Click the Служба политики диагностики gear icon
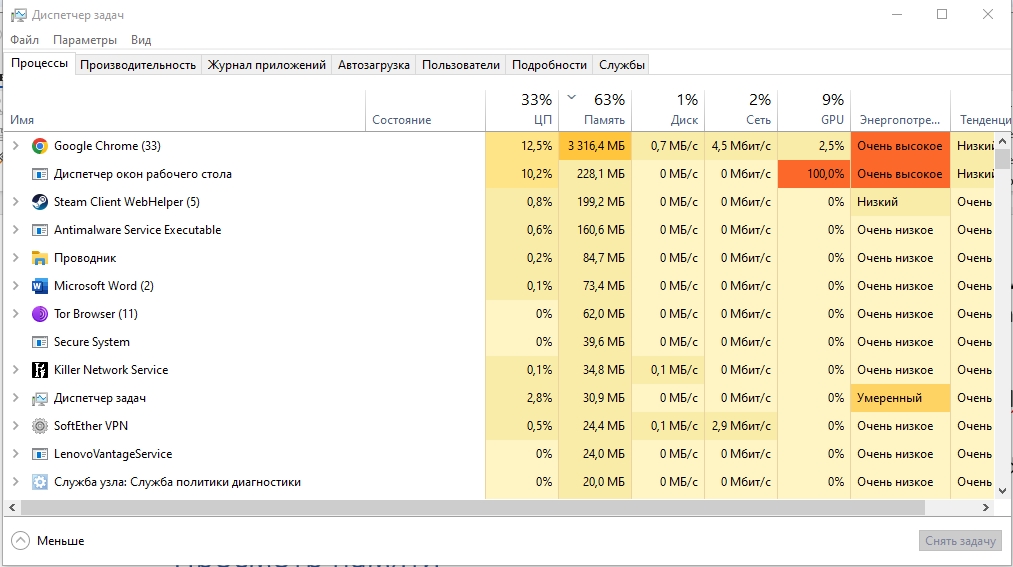Viewport: 1013px width, 567px height. pos(39,482)
